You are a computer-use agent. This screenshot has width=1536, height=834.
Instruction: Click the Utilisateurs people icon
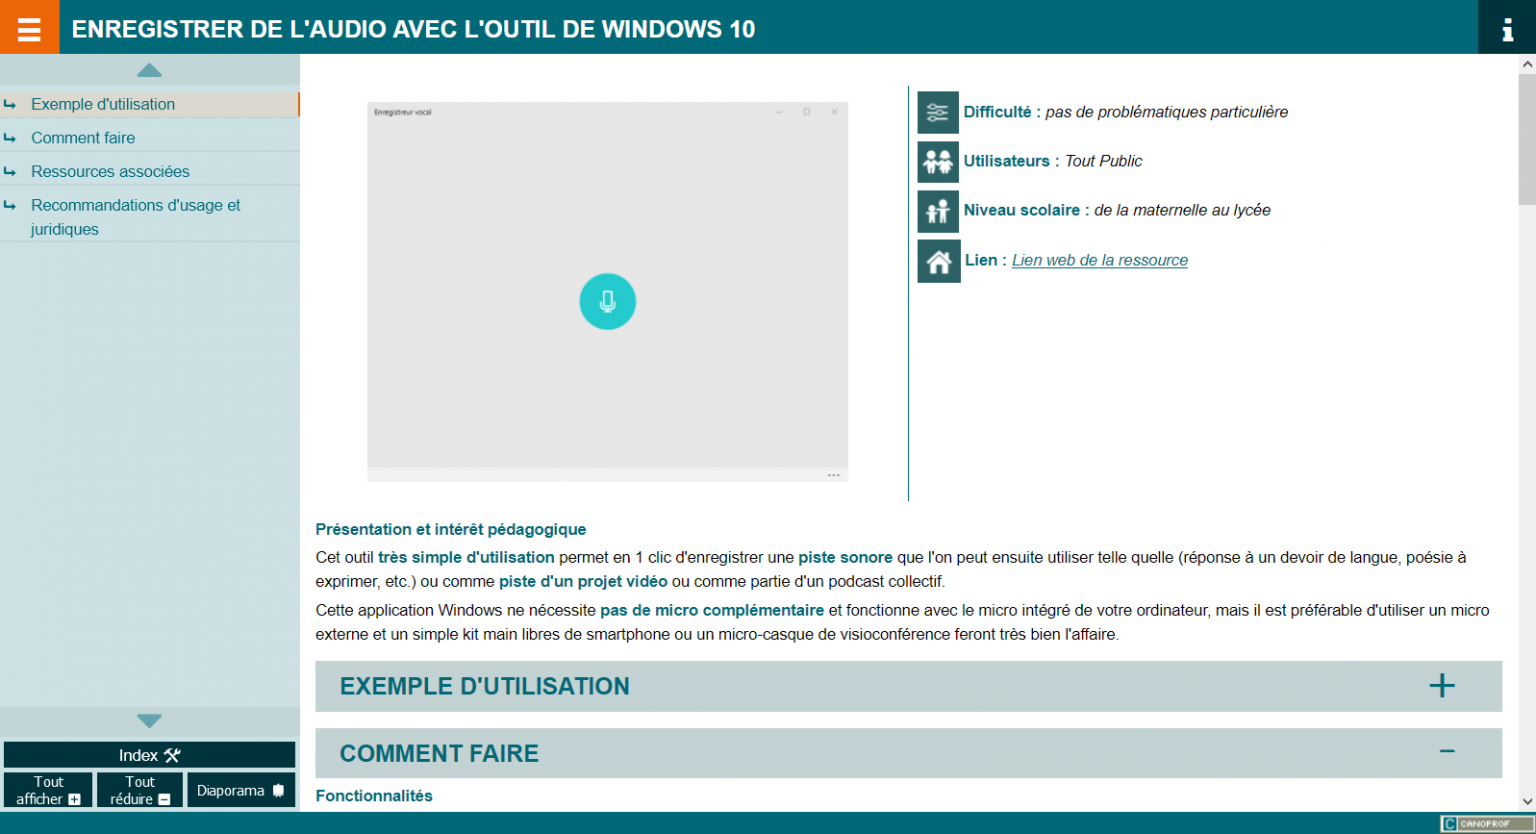(x=937, y=161)
